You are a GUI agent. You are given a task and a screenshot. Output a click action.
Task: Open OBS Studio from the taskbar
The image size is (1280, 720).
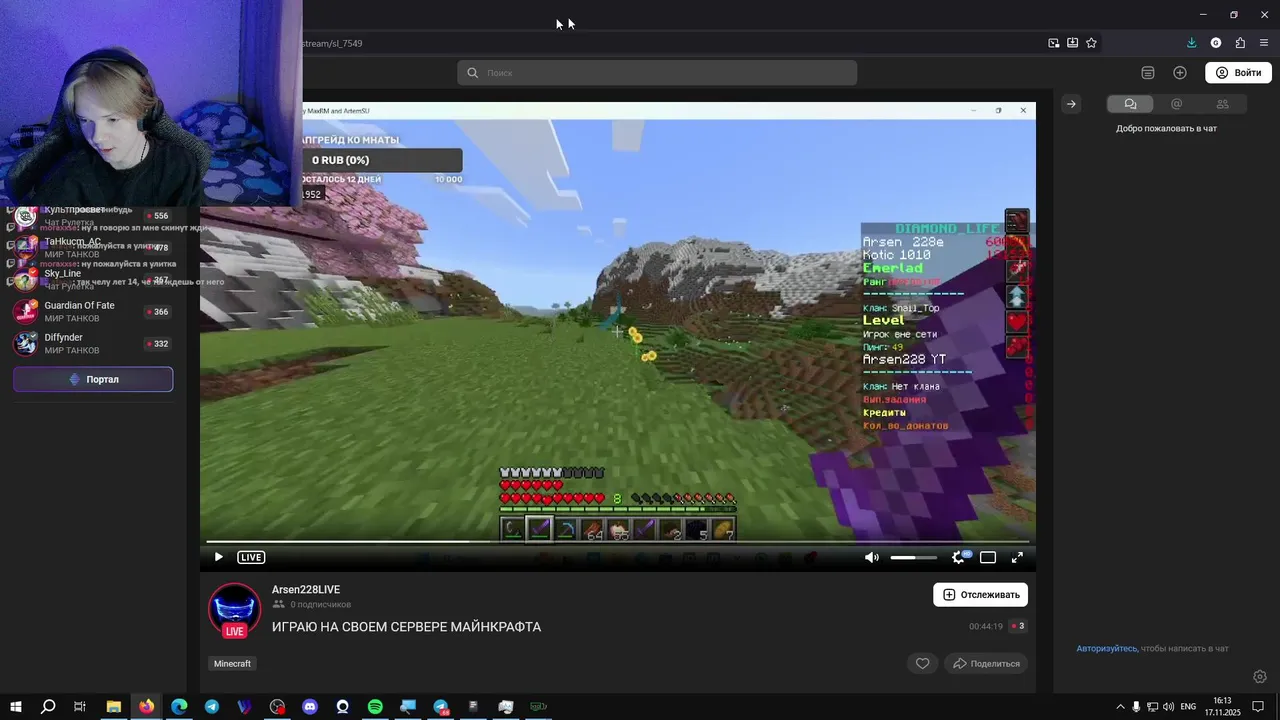[x=277, y=706]
